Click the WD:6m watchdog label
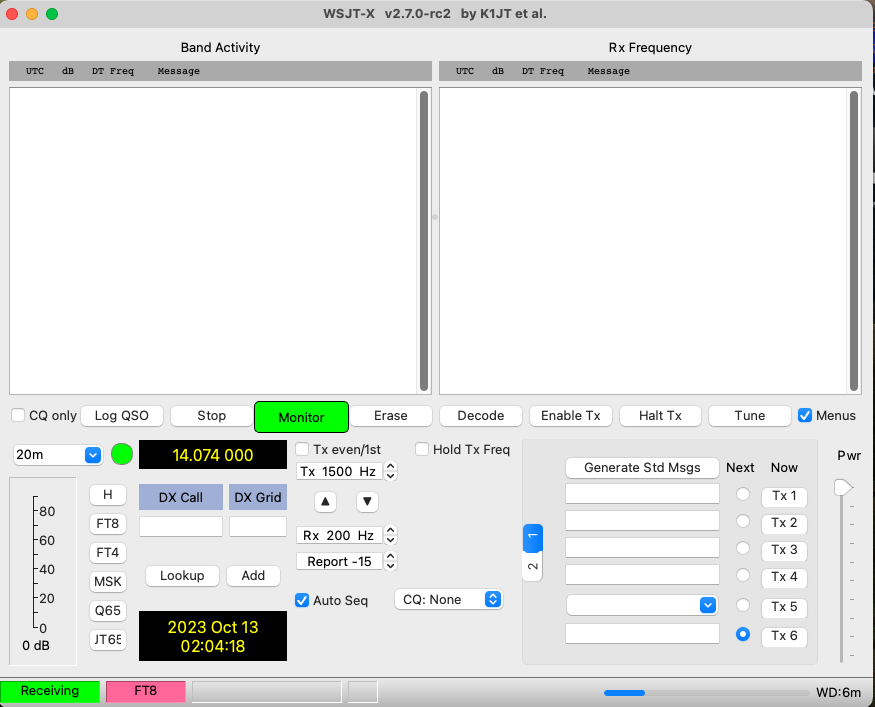 pos(839,692)
